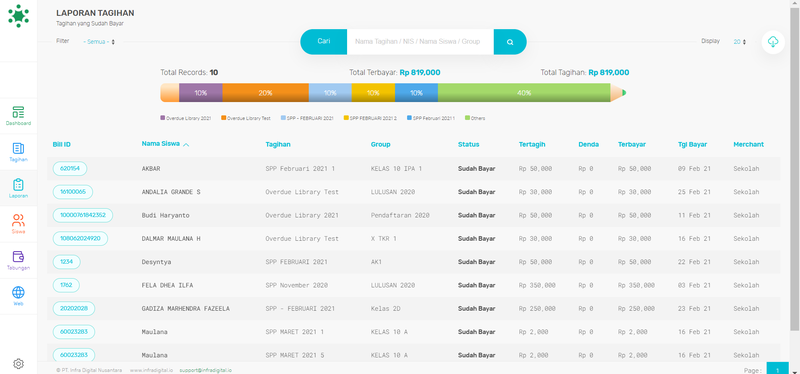This screenshot has height=374, width=800.
Task: Open the Tabungan wallet icon
Action: pos(18,260)
